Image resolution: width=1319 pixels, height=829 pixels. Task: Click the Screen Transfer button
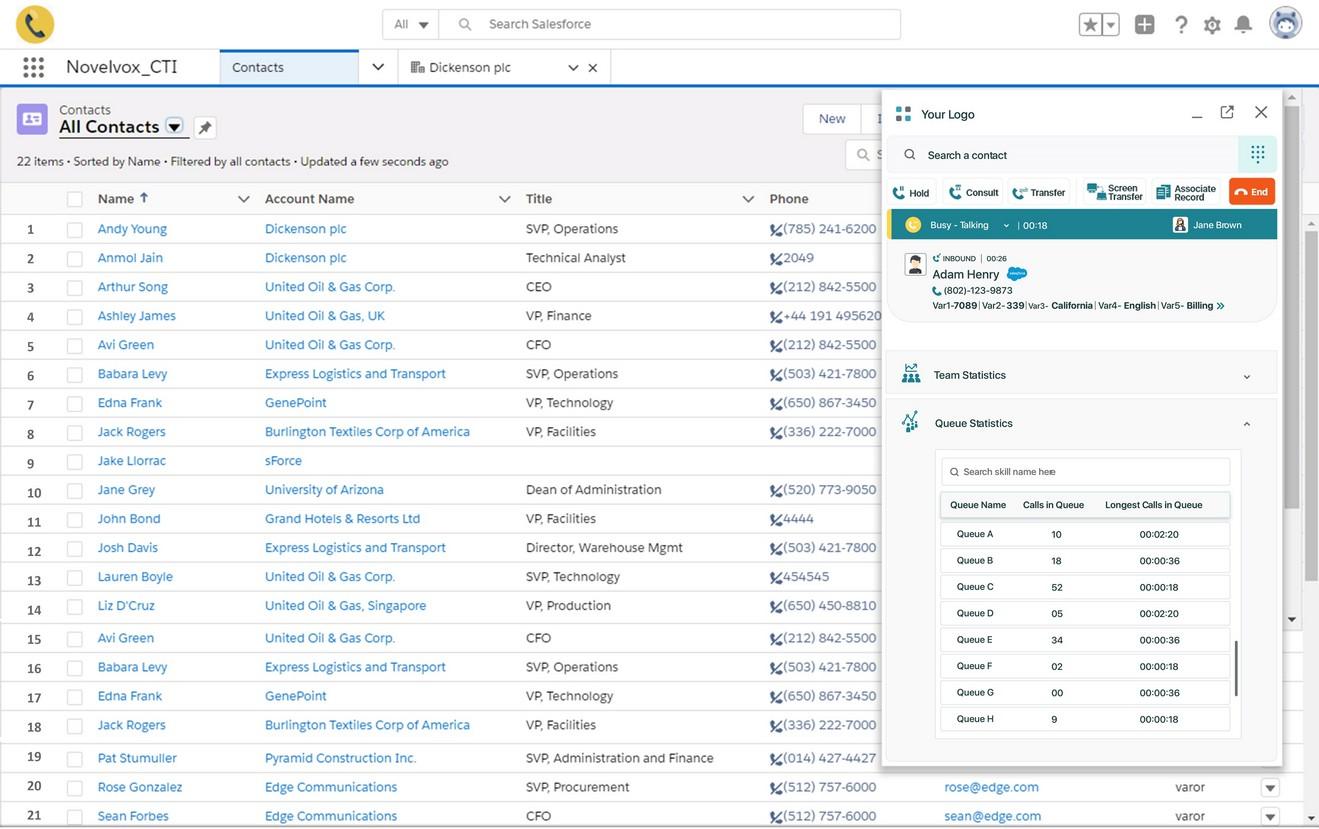tap(1114, 192)
